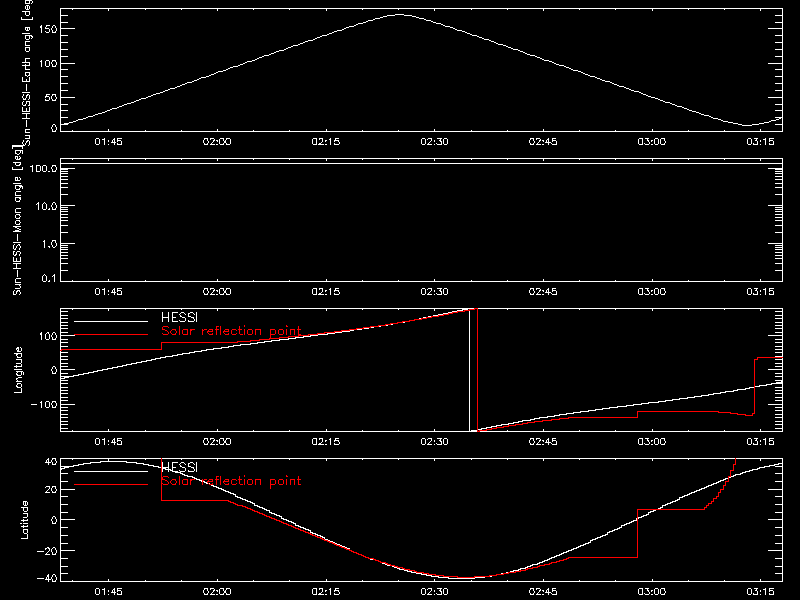Viewport: 800px width, 600px height.
Task: Click 'Solar reflection point' legend text in Latitude plot
Action: (231, 481)
